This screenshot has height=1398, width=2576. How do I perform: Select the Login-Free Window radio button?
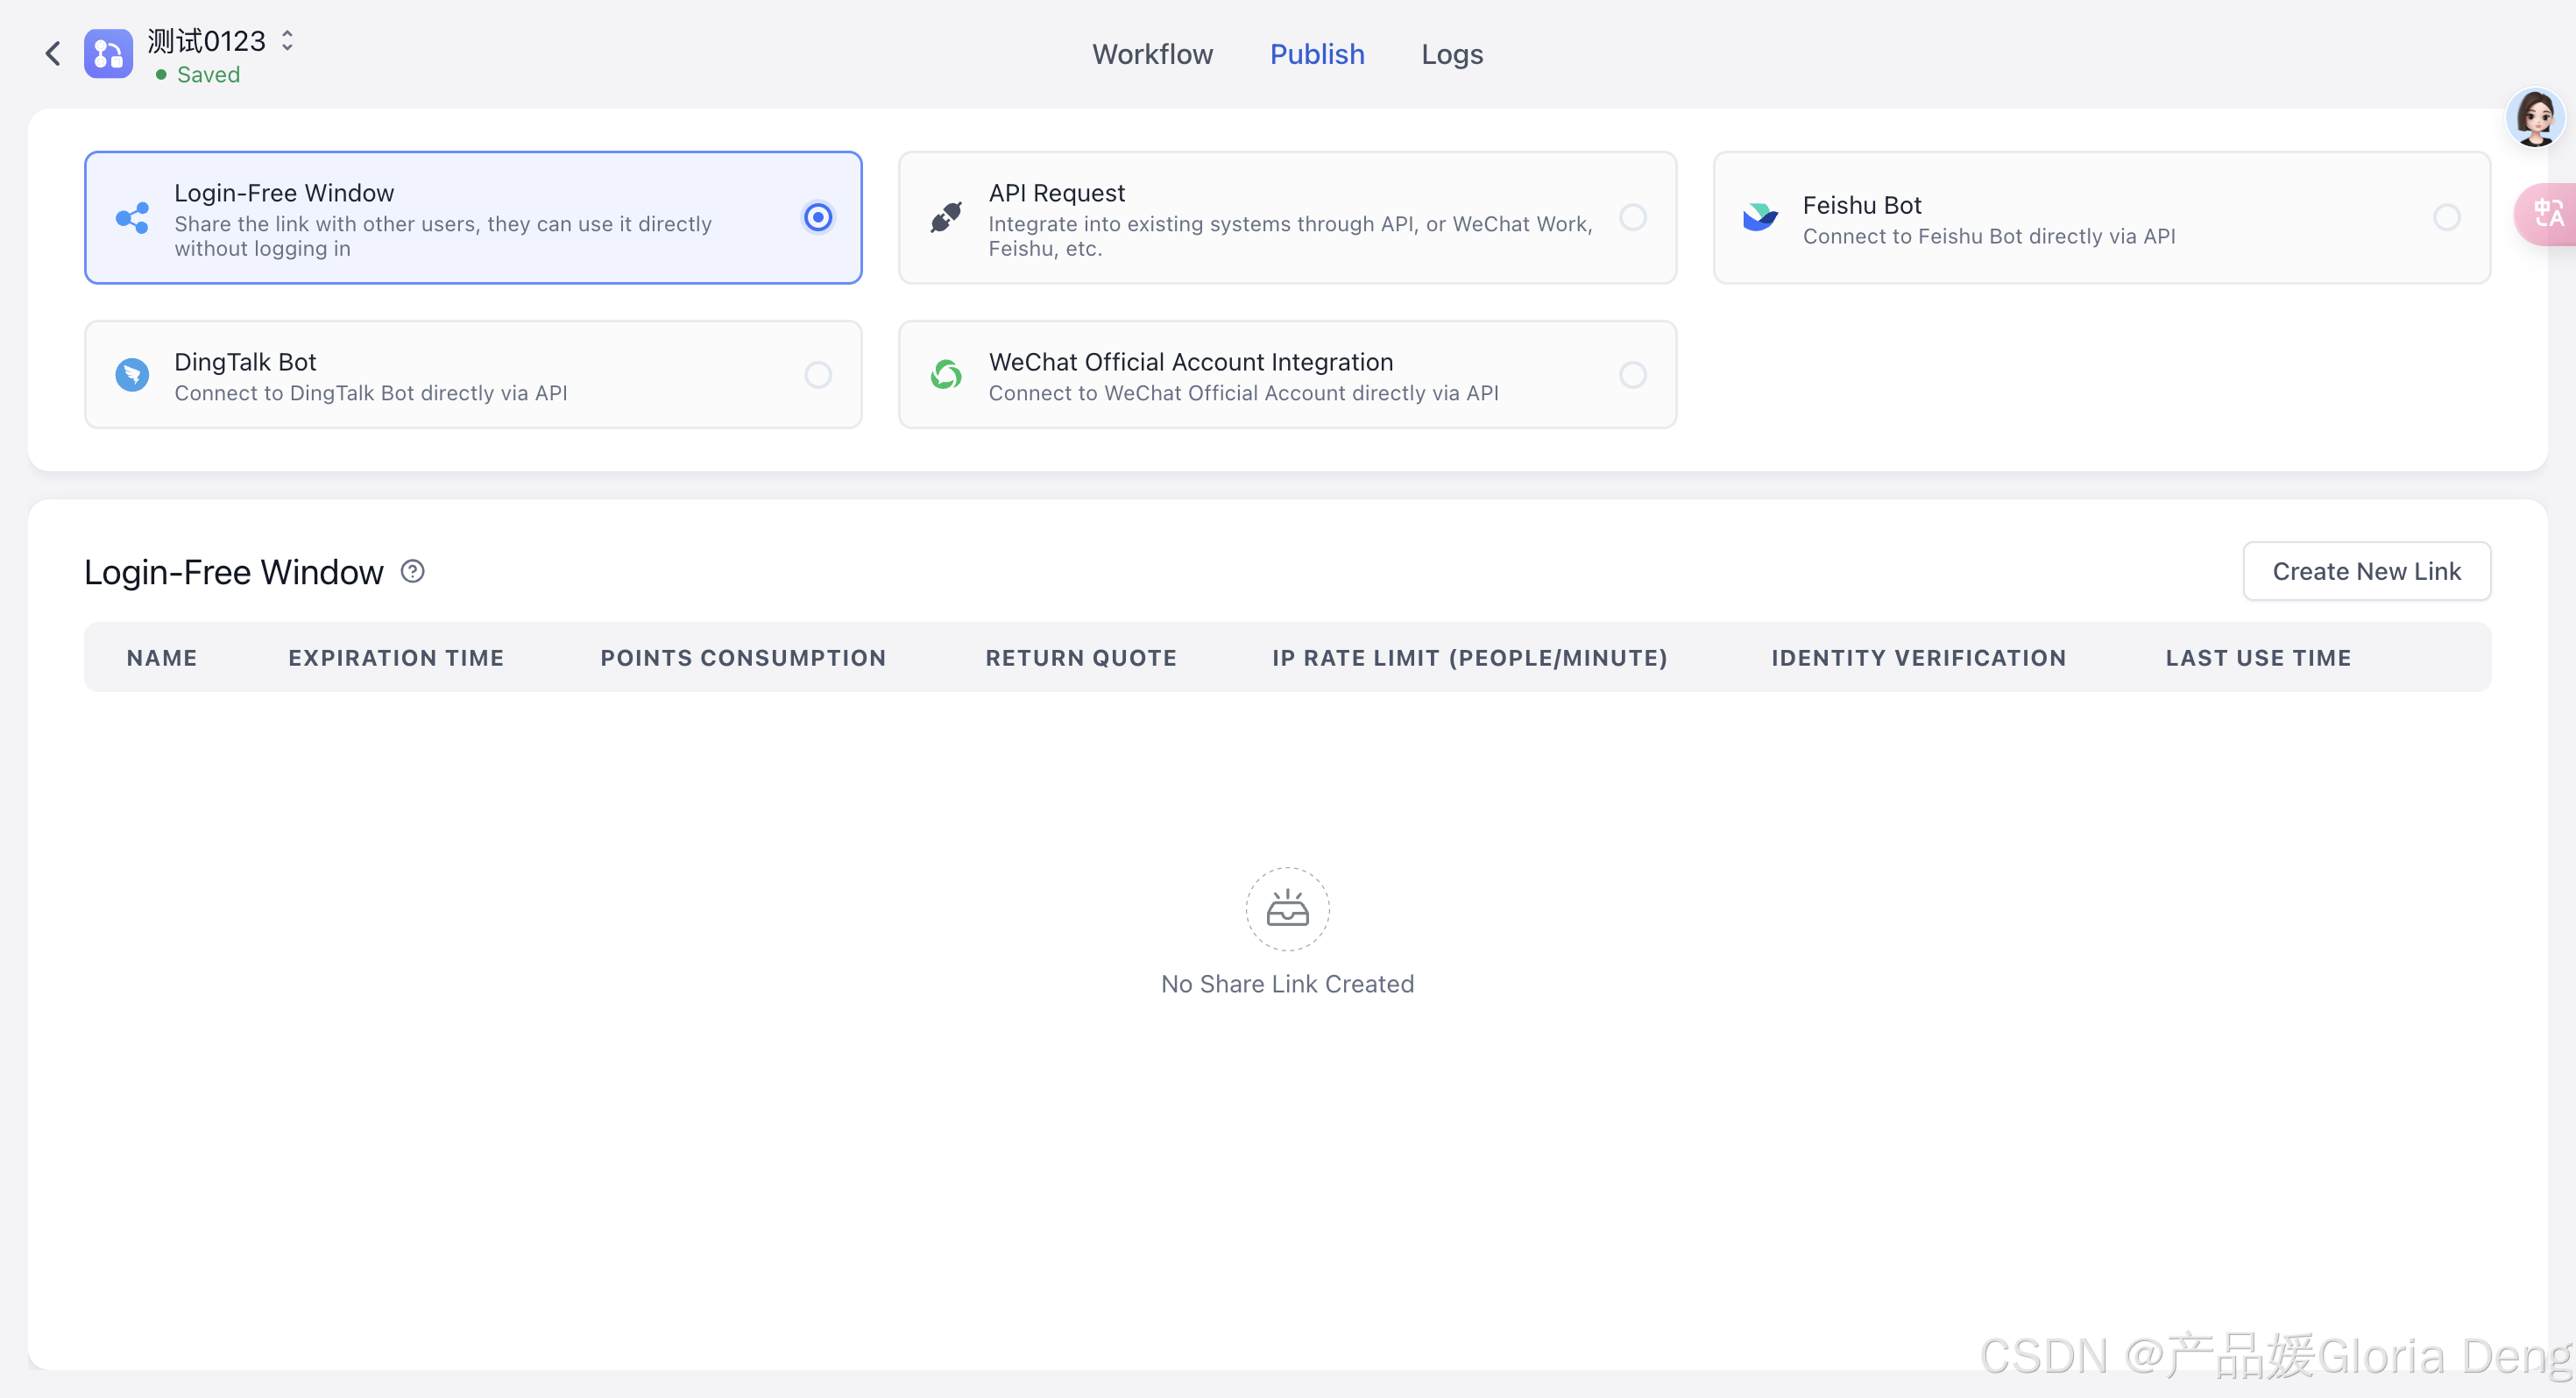point(818,217)
